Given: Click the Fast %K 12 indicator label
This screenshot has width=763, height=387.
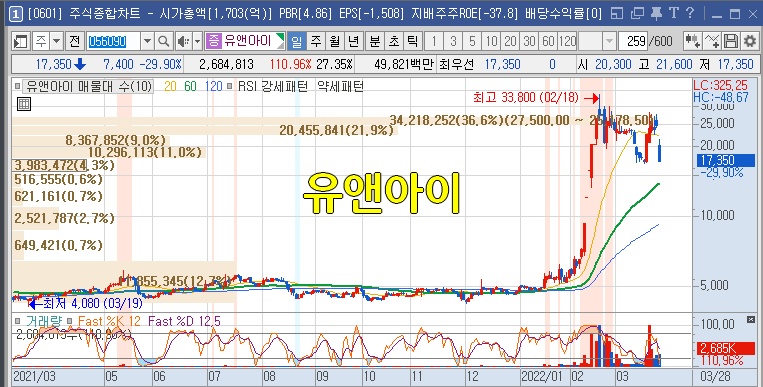Looking at the screenshot, I should pyautogui.click(x=109, y=321).
